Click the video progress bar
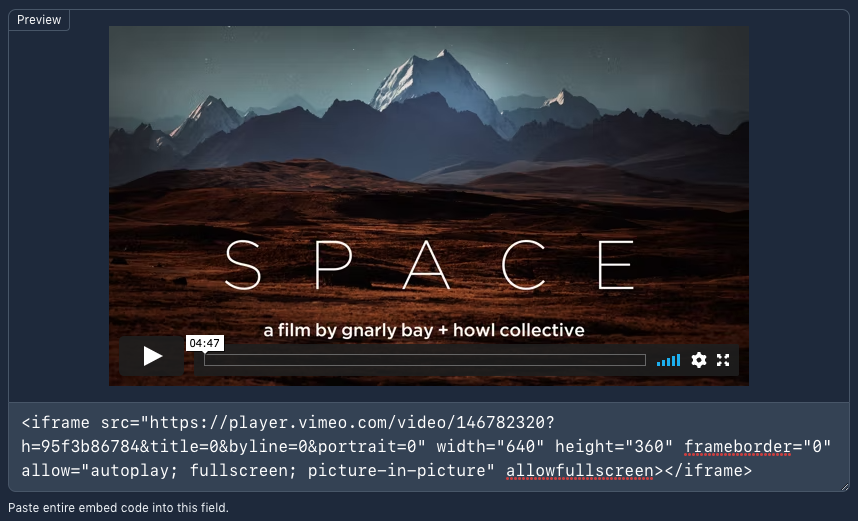The height and width of the screenshot is (521, 858). (425, 360)
